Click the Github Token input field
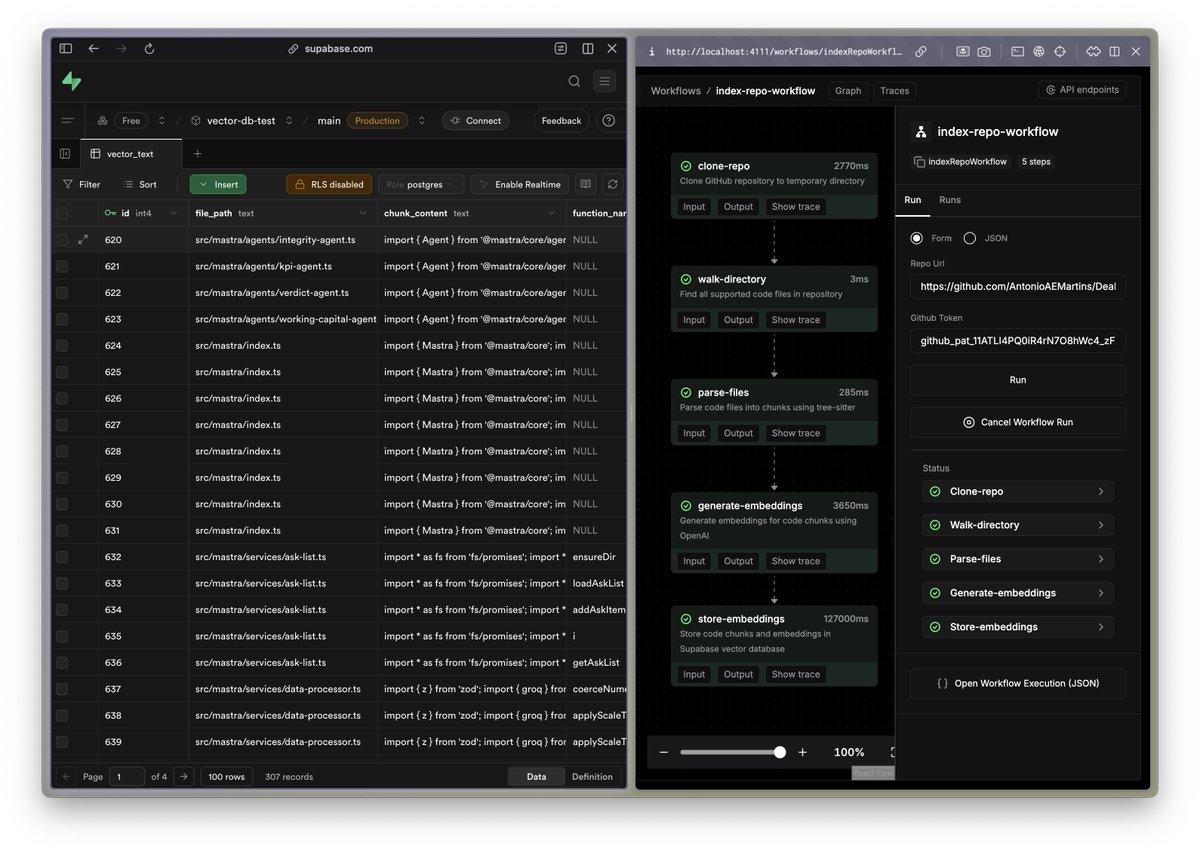This screenshot has height=853, width=1200. [x=1017, y=341]
